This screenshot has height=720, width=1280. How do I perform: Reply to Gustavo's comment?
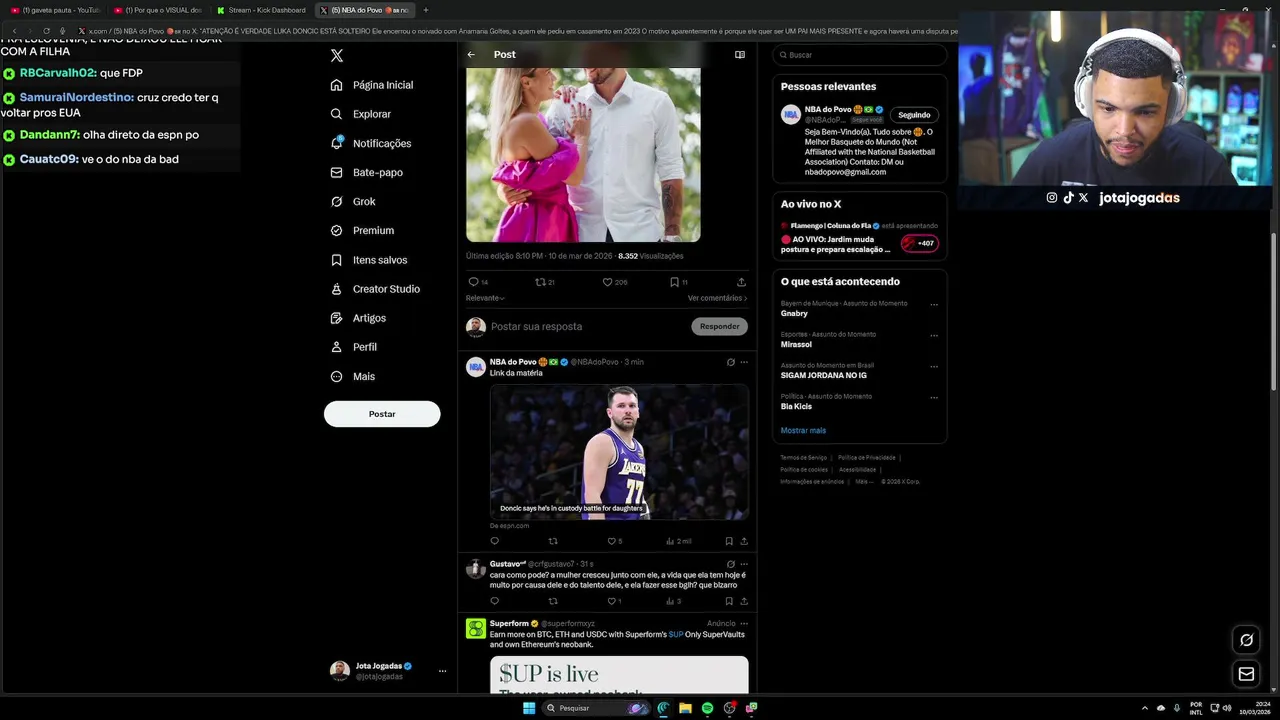(x=494, y=601)
